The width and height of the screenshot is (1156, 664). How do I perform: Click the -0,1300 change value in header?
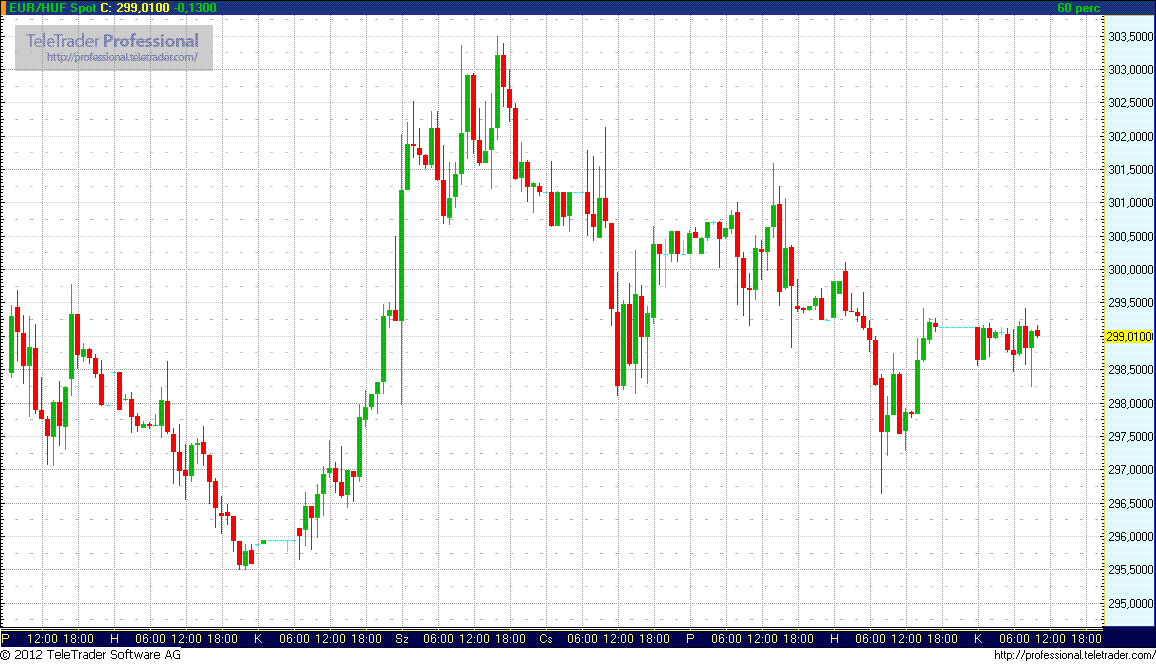195,7
